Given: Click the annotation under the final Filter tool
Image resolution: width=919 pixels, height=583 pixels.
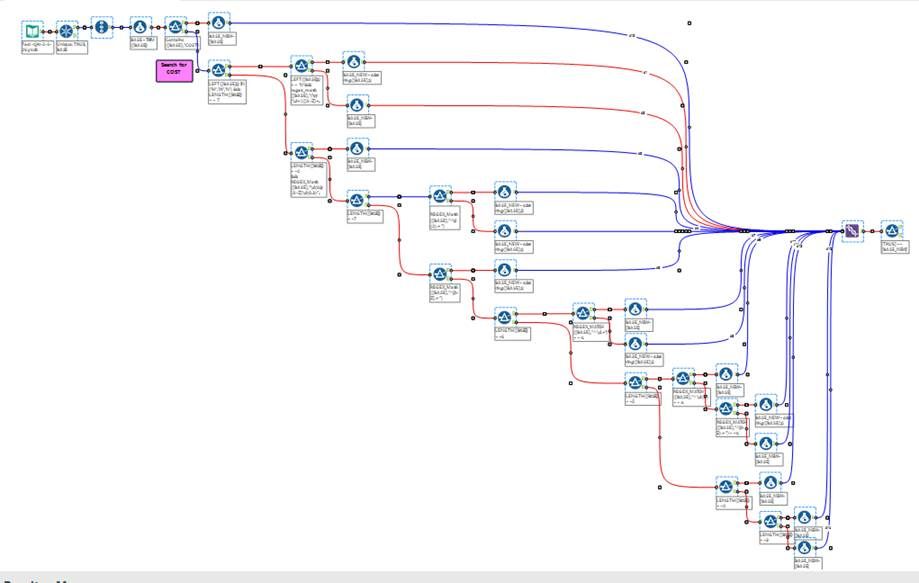Looking at the screenshot, I should point(894,247).
